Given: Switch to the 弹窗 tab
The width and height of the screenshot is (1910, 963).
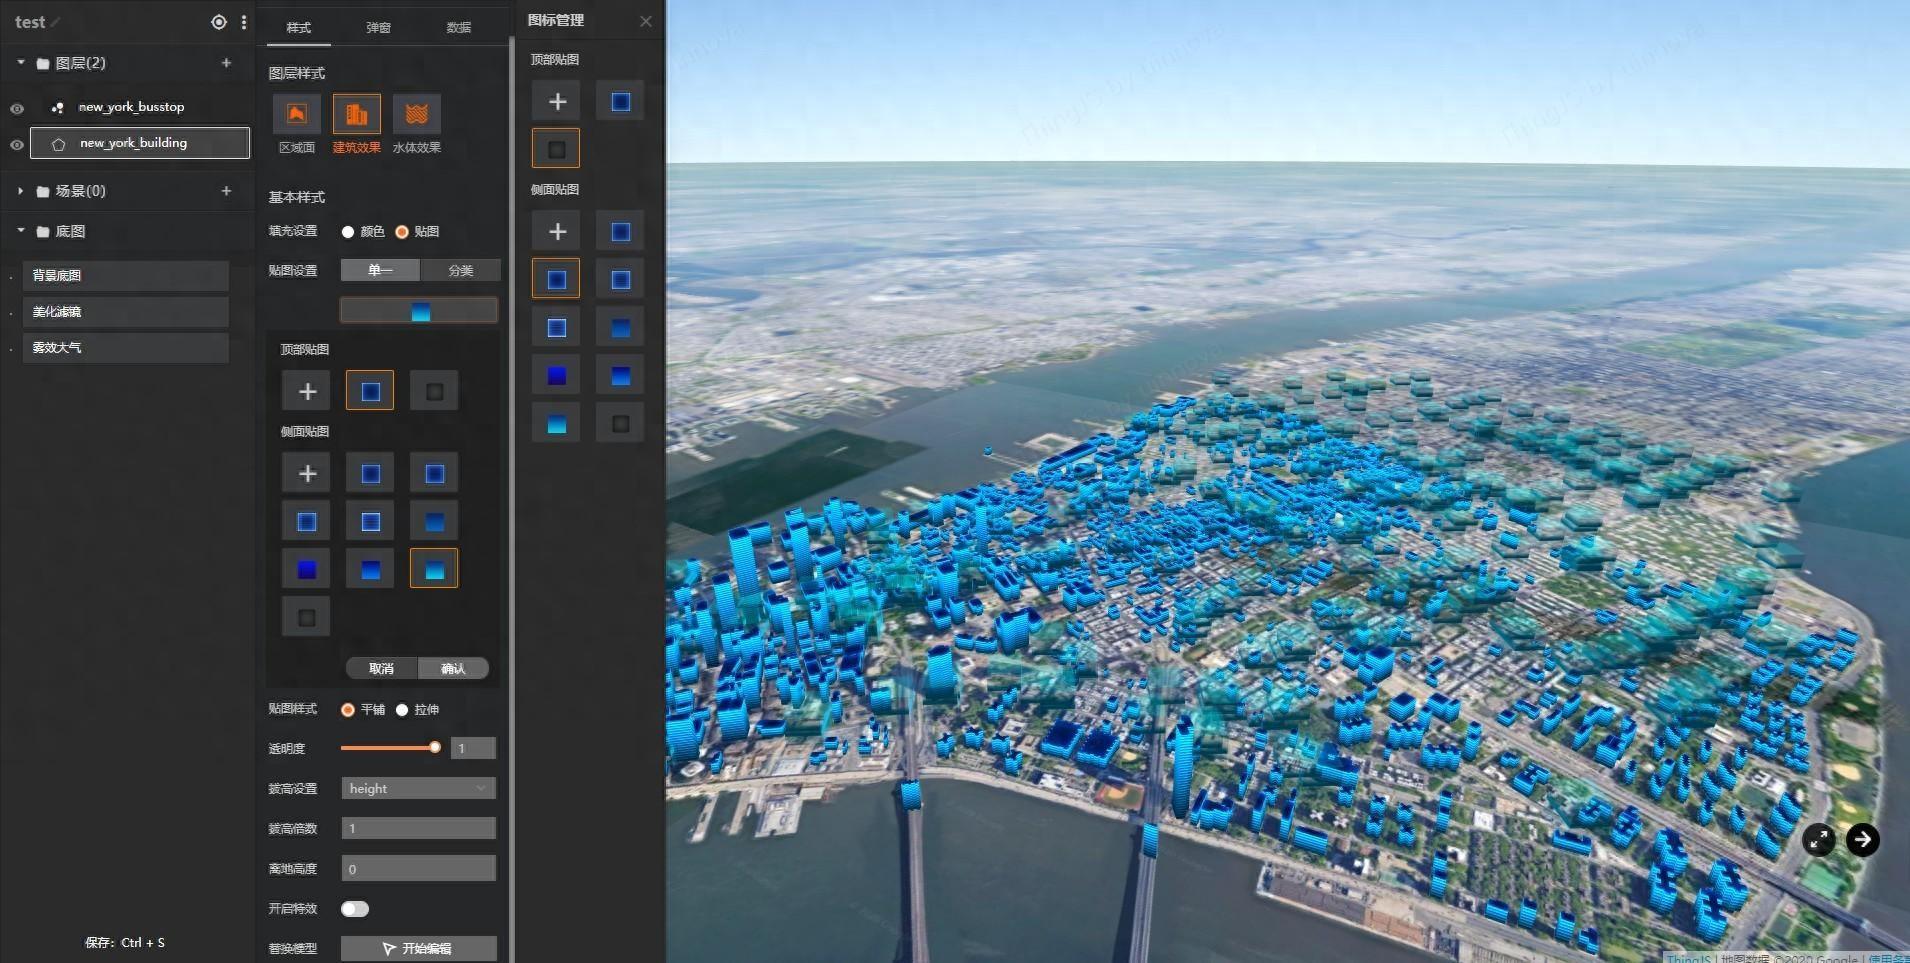Looking at the screenshot, I should coord(379,28).
